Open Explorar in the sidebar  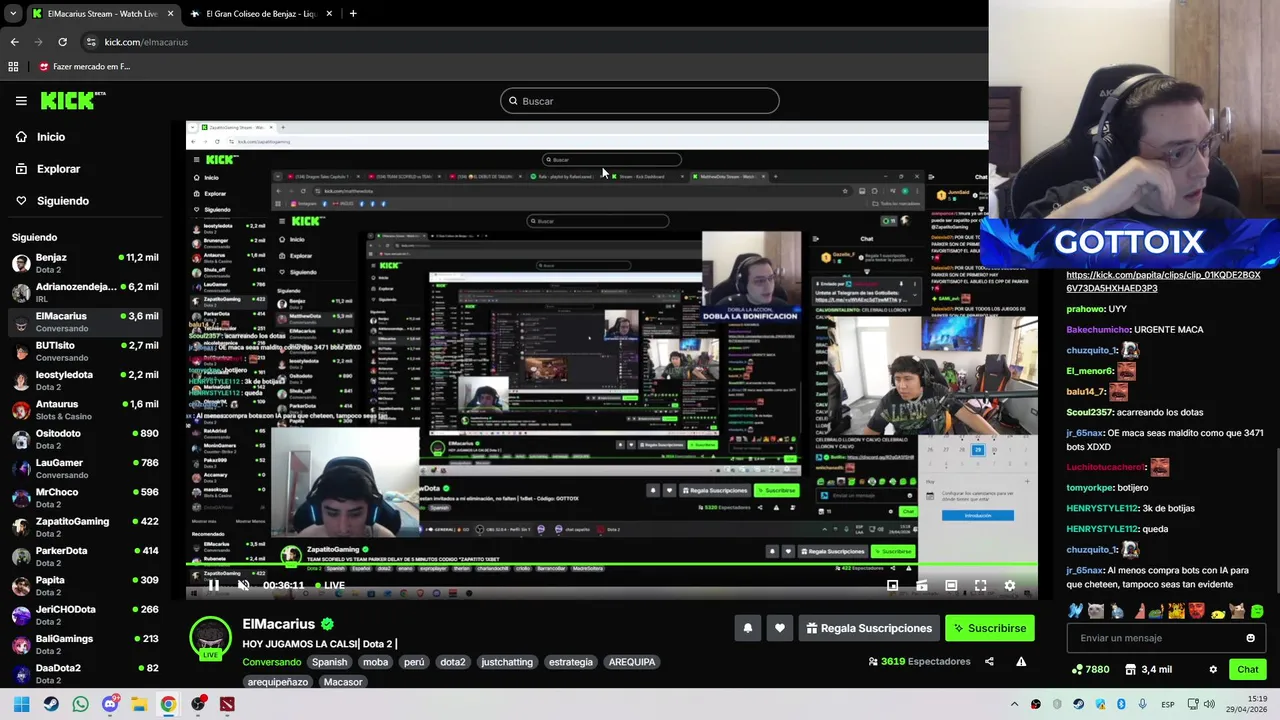(48, 169)
